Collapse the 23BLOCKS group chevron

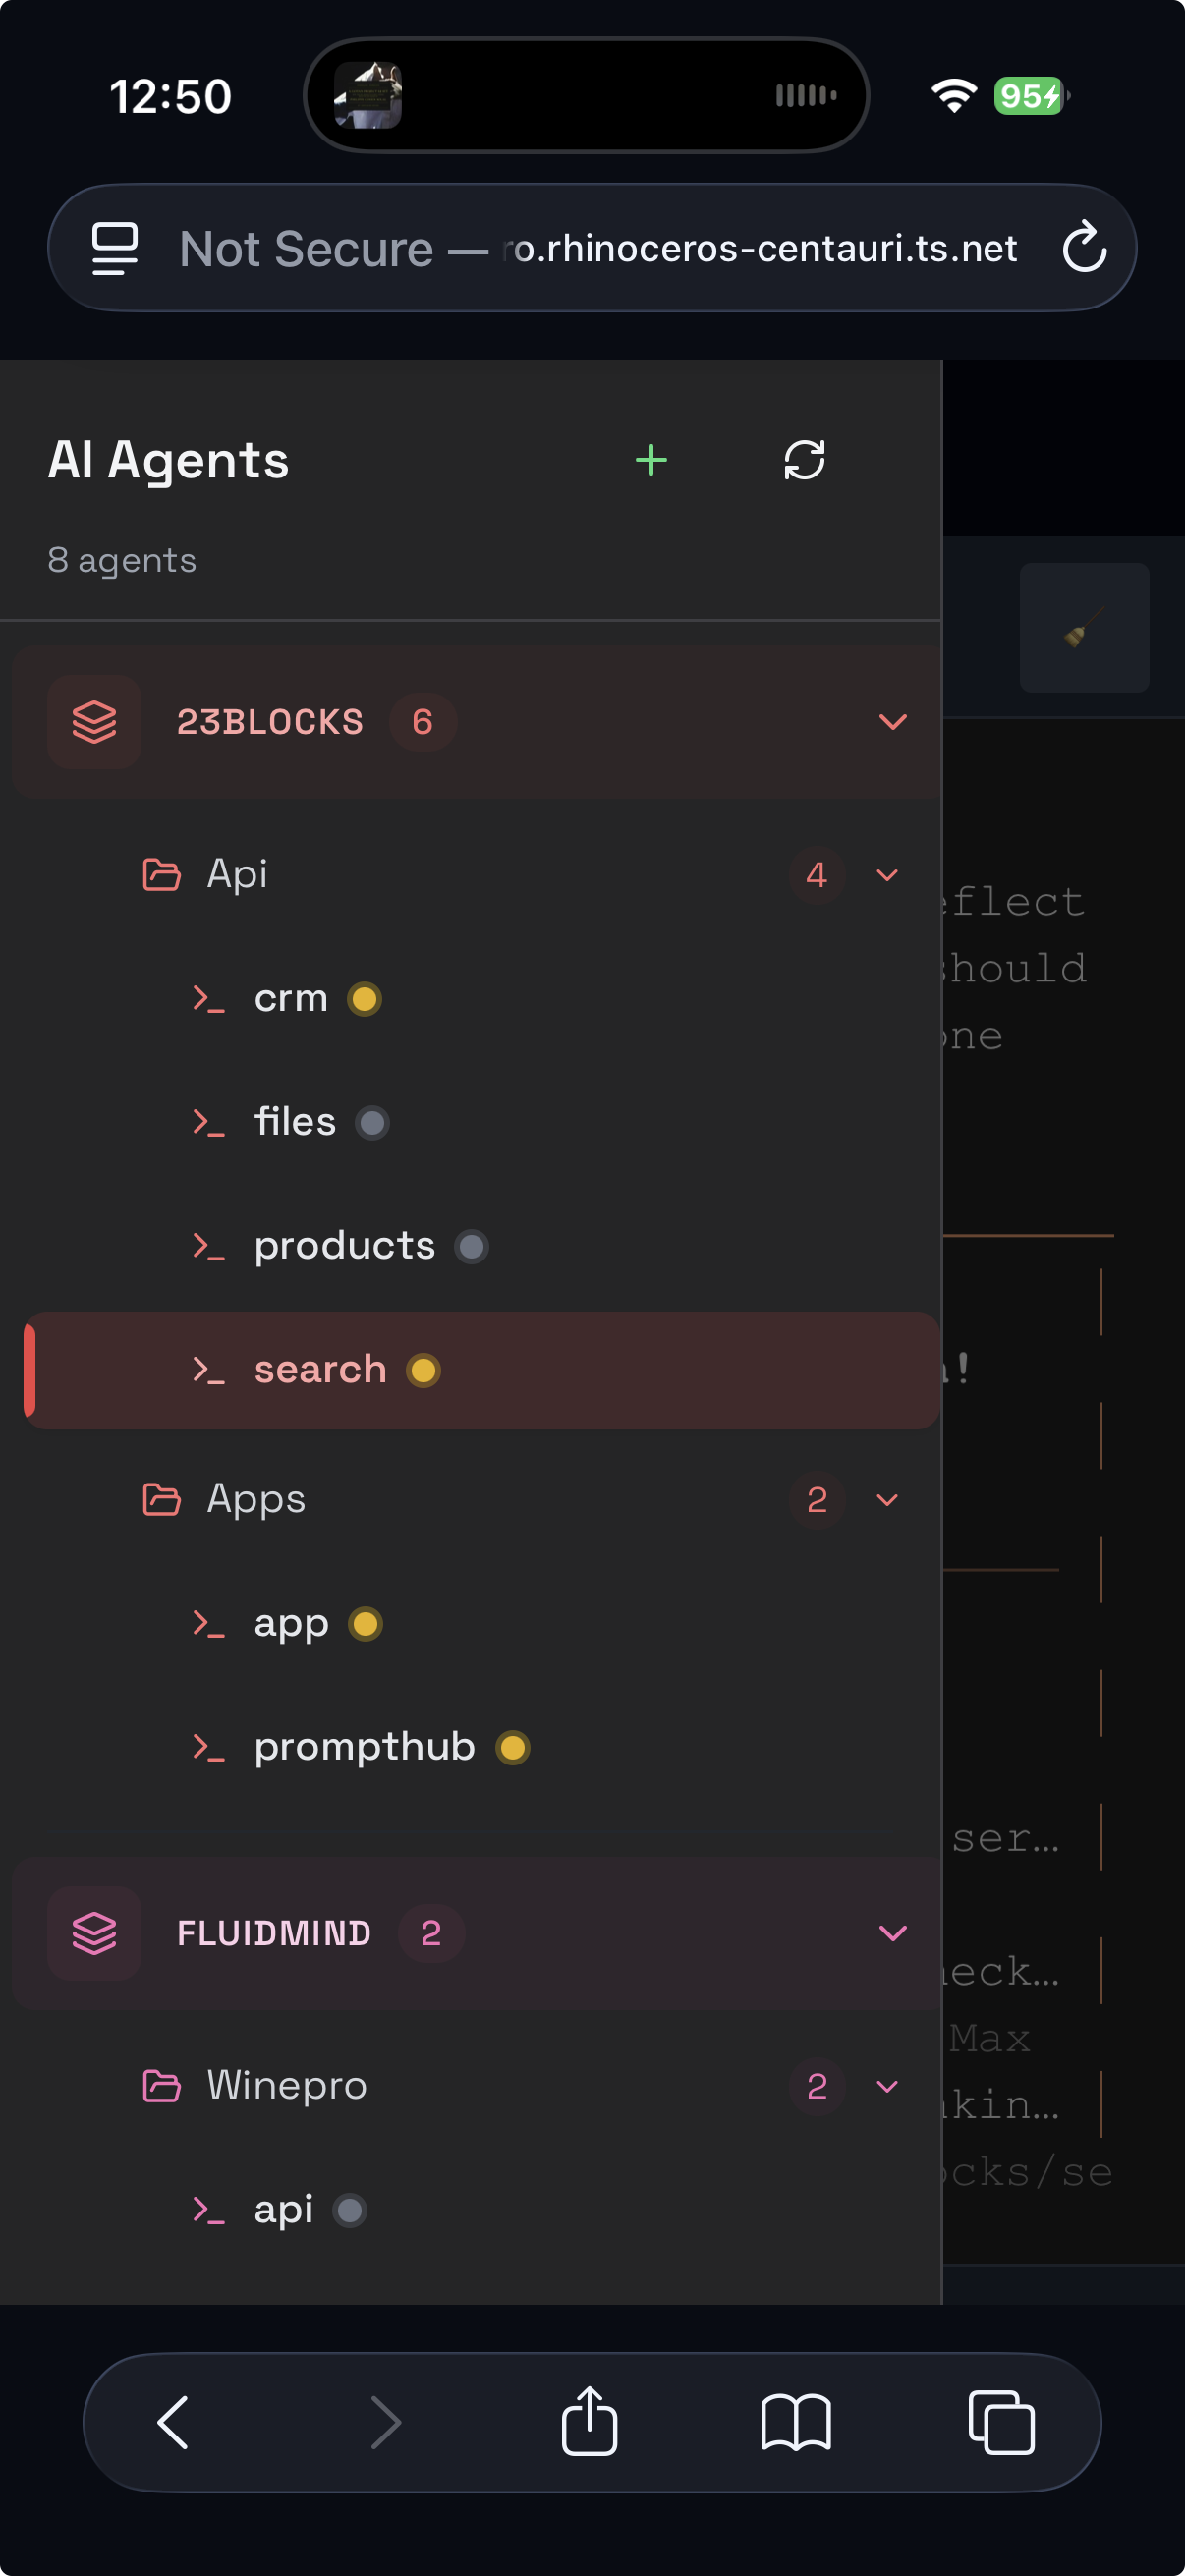tap(893, 721)
